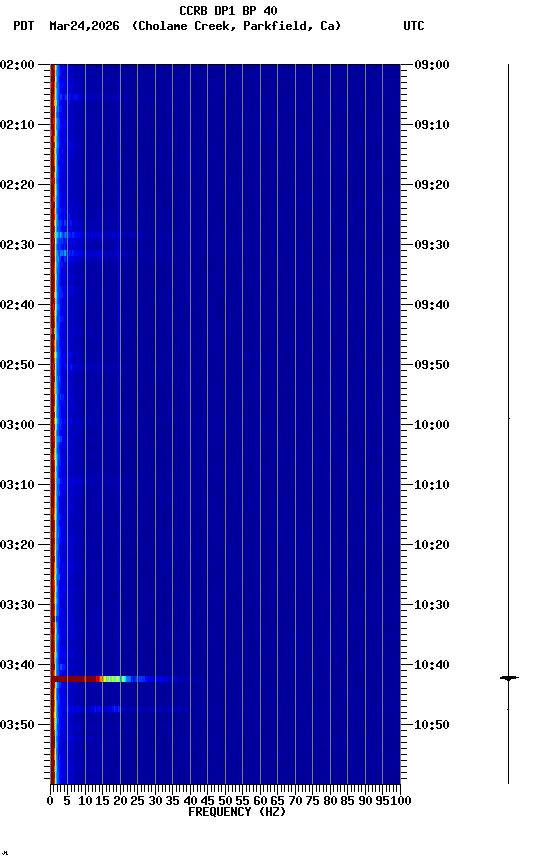Click the PDT time label "02:50"
Screen dimensions: 552x864
tap(17, 365)
